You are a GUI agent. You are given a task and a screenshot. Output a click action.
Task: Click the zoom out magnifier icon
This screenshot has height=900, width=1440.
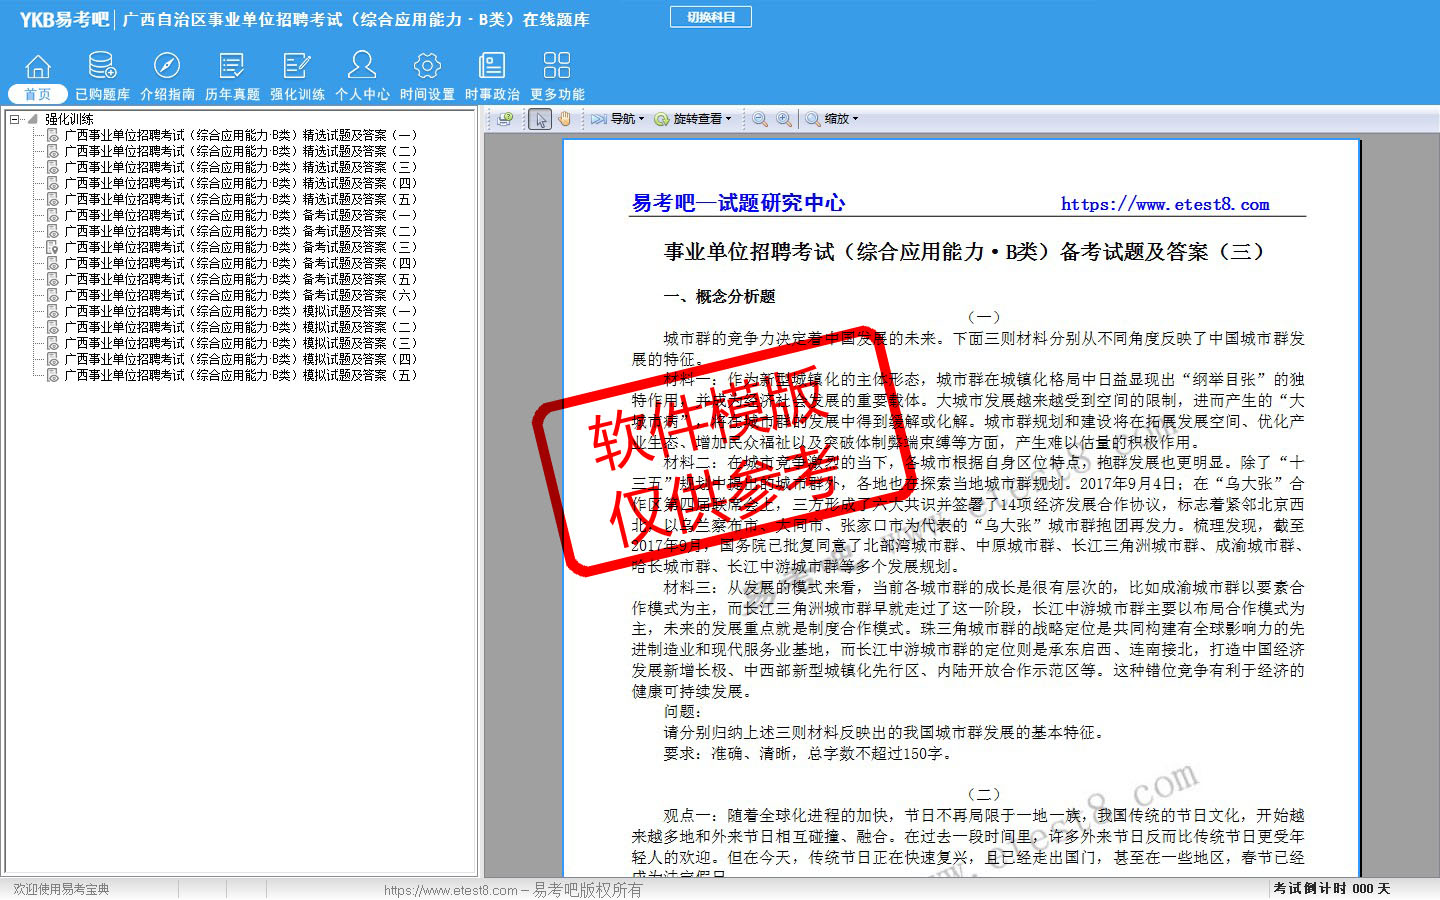(760, 119)
